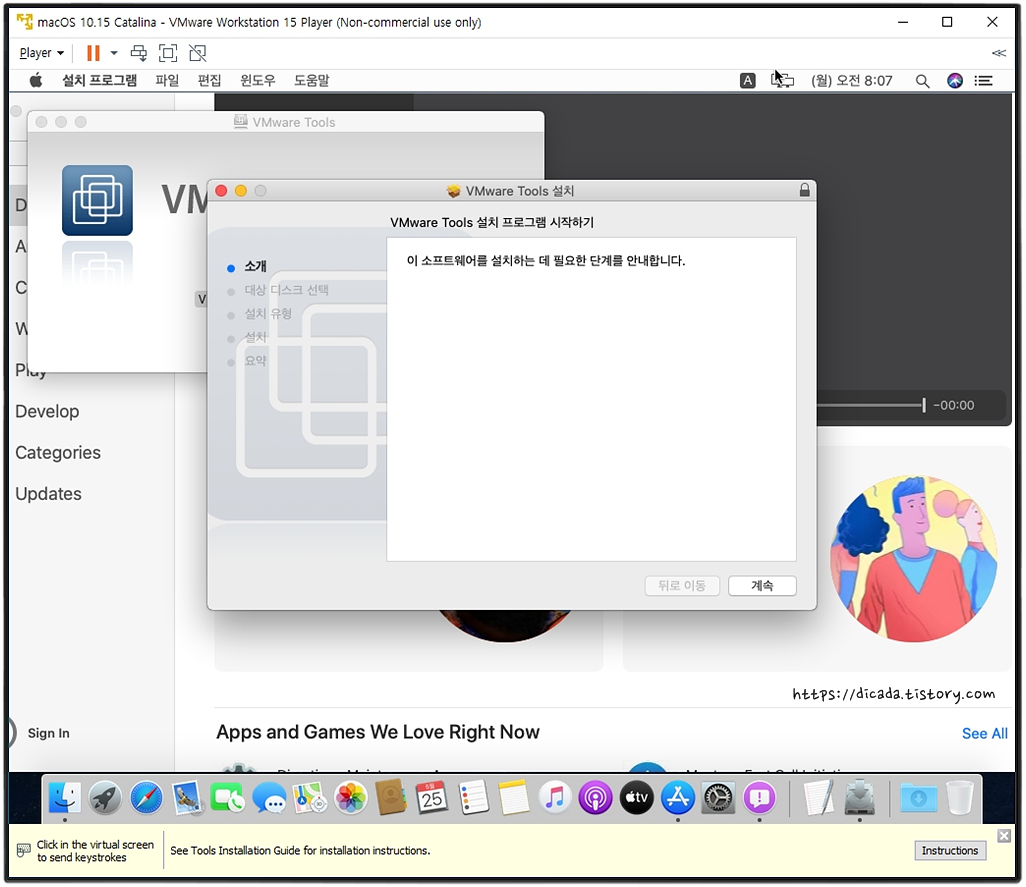The image size is (1026, 887).
Task: Send Ctrl+Alt+Del using the VMware toolbar icon
Action: pos(139,53)
